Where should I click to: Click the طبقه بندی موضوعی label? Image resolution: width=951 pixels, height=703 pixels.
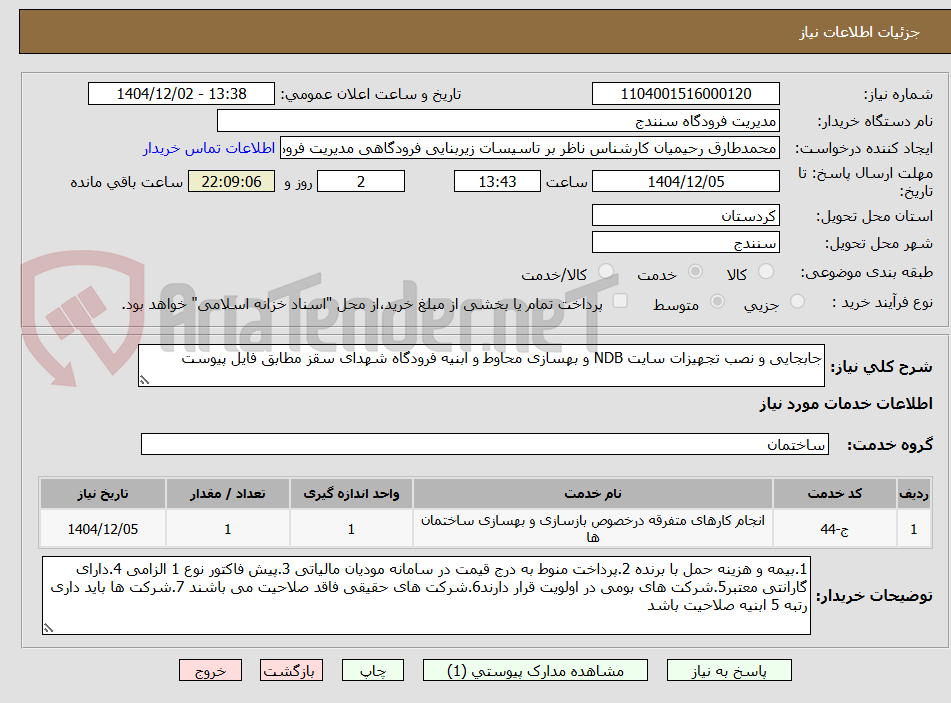867,272
